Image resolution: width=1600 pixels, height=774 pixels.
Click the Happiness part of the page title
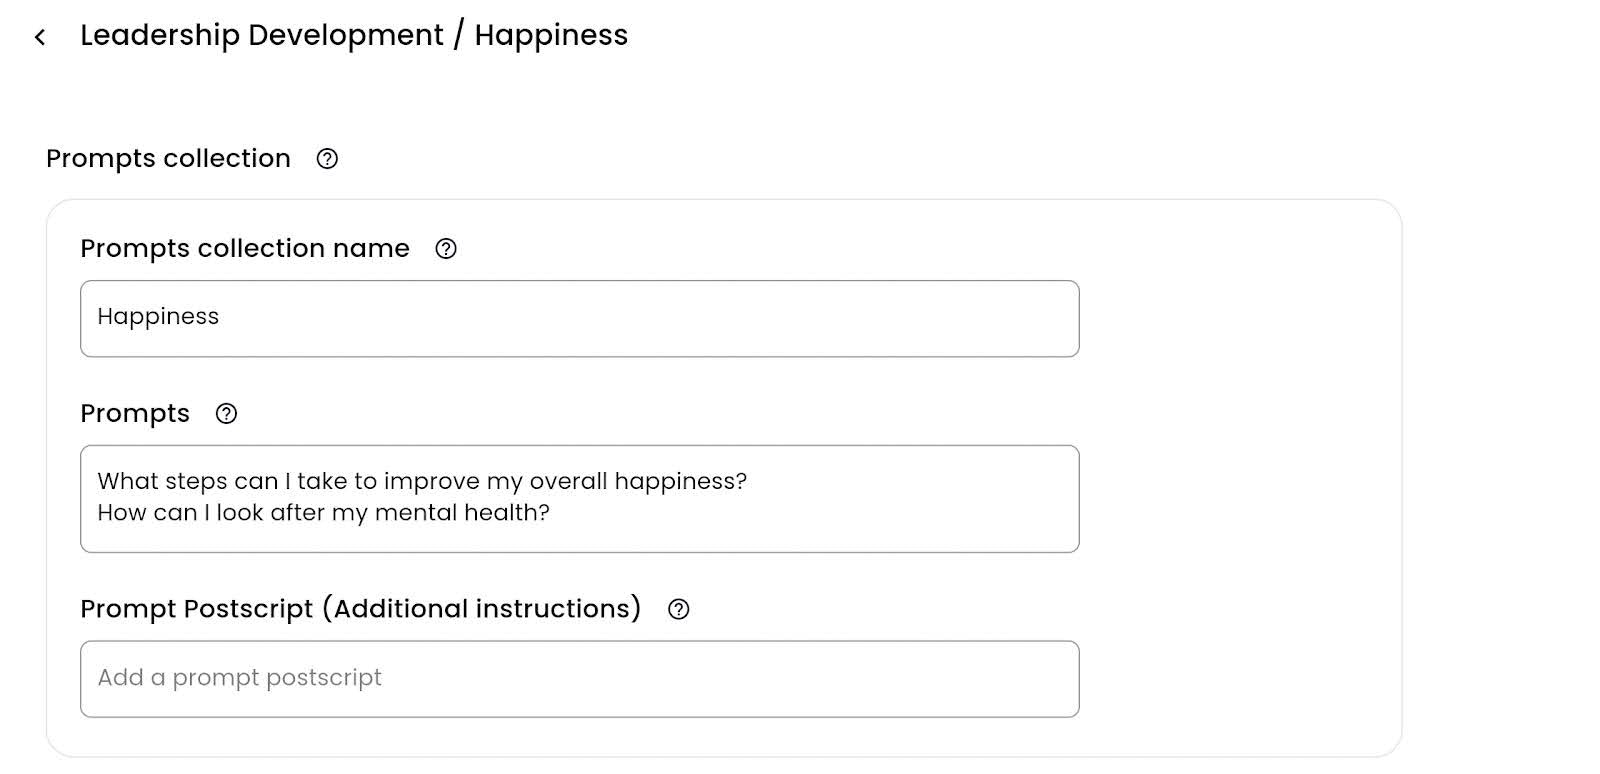551,35
